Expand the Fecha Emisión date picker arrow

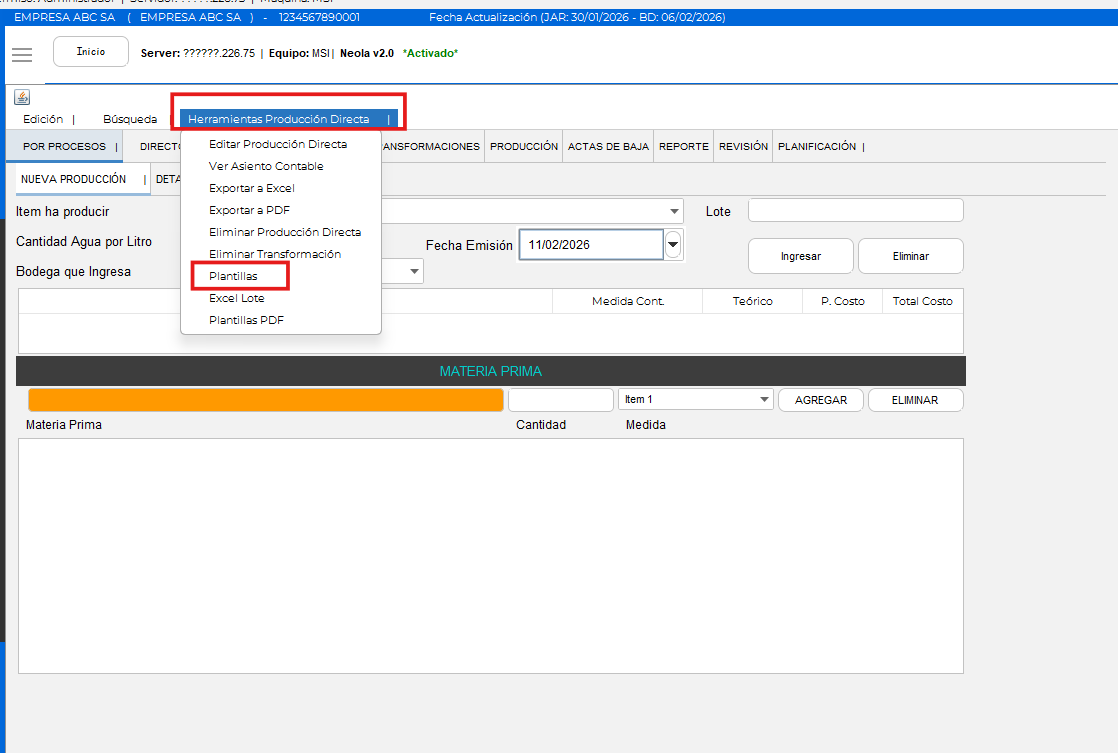(674, 244)
